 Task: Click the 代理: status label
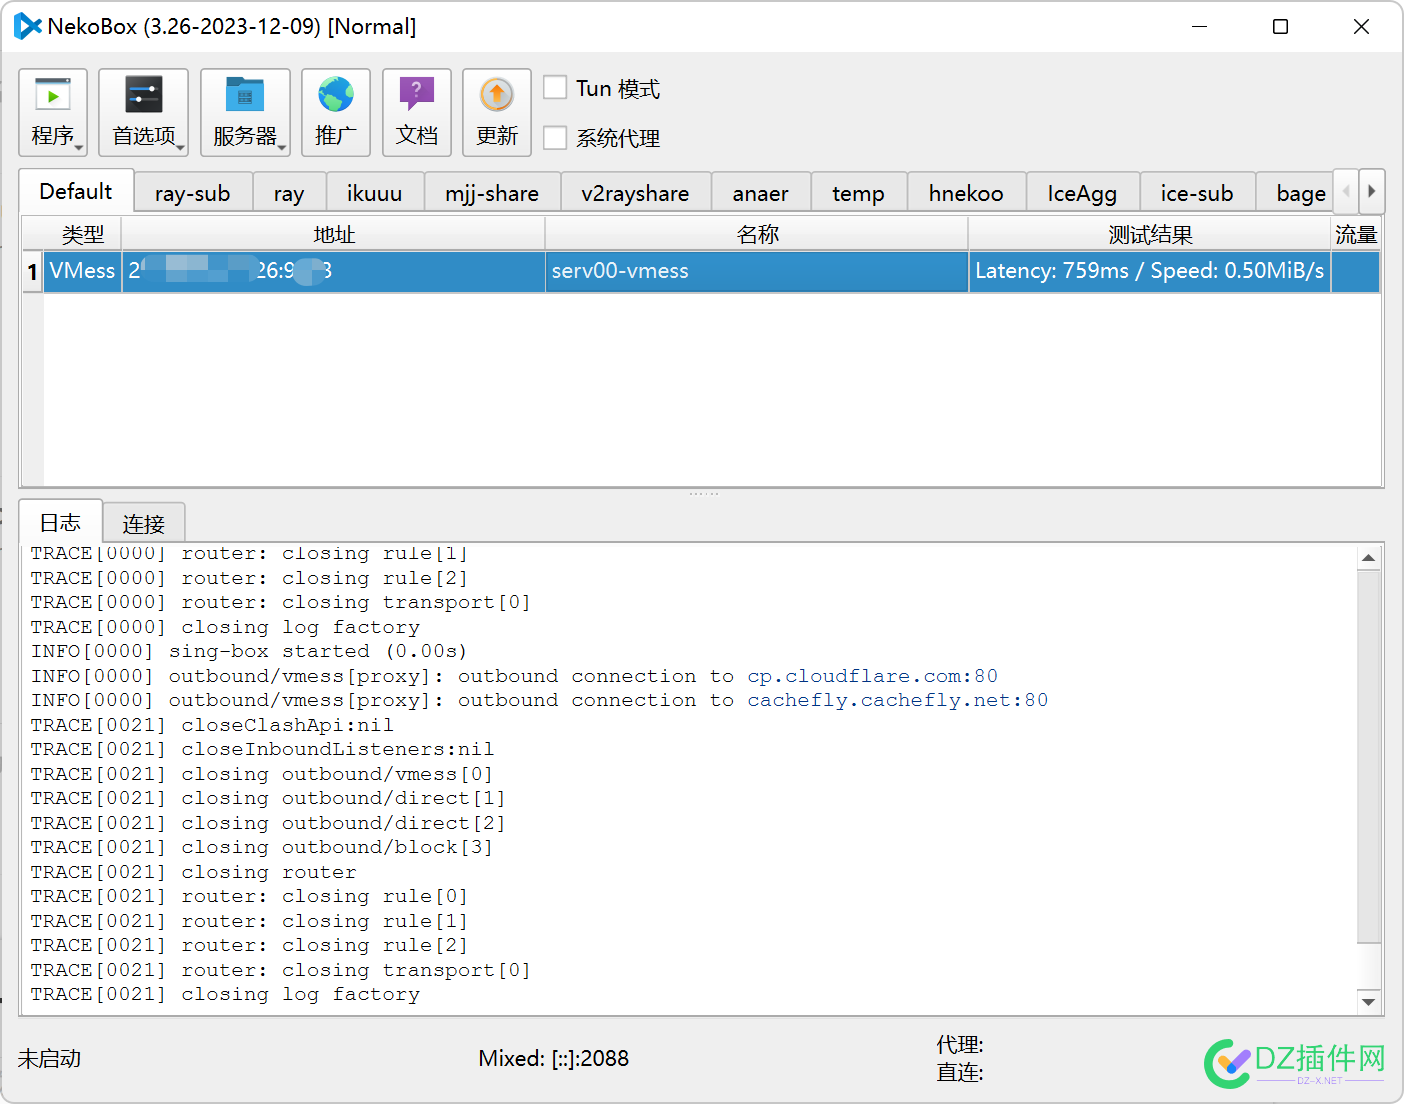[x=960, y=1045]
